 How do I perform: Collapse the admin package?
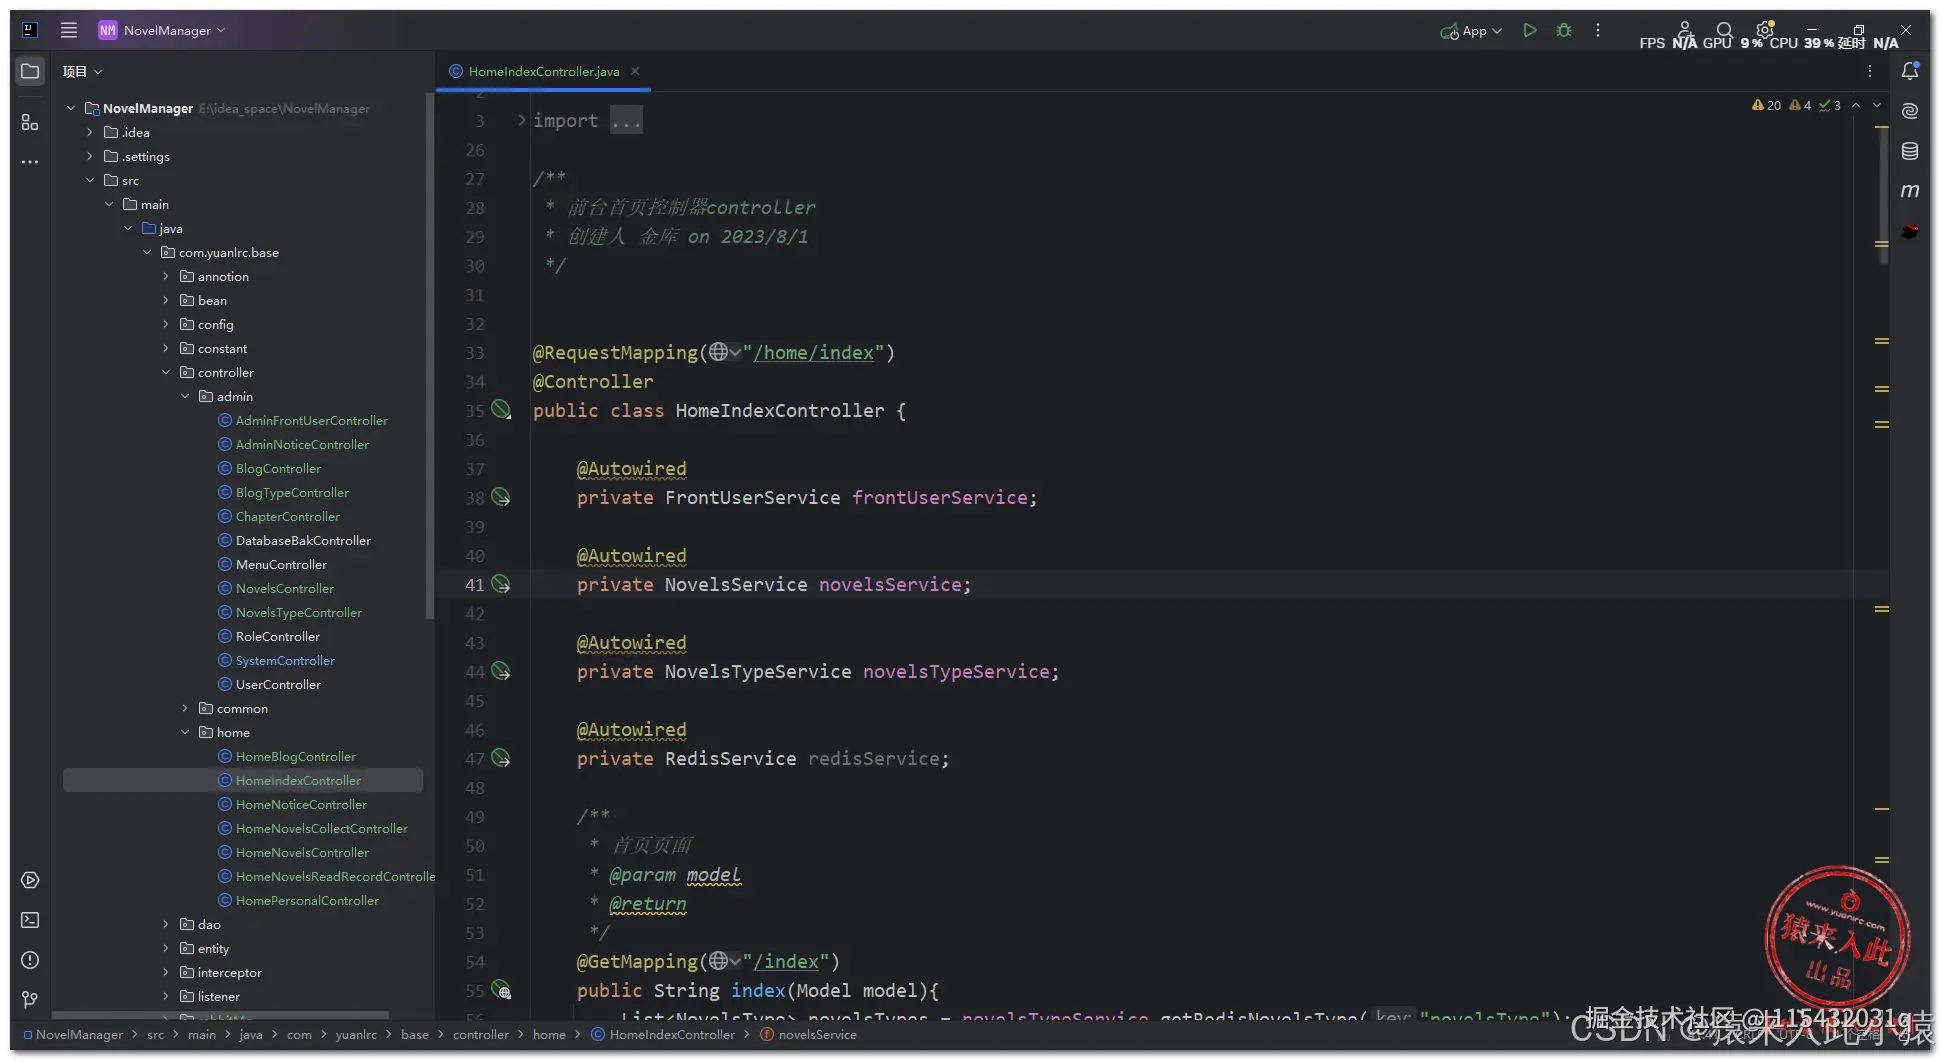pyautogui.click(x=185, y=396)
